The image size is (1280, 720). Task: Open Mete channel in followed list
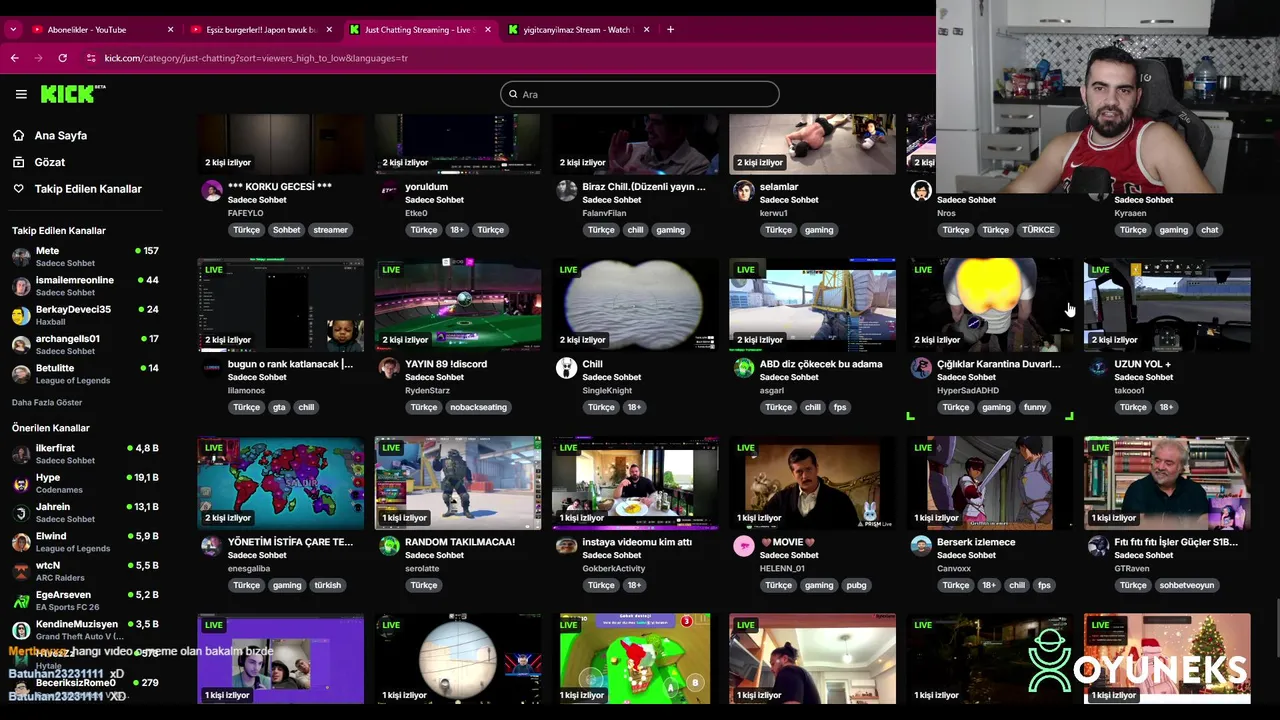point(85,257)
